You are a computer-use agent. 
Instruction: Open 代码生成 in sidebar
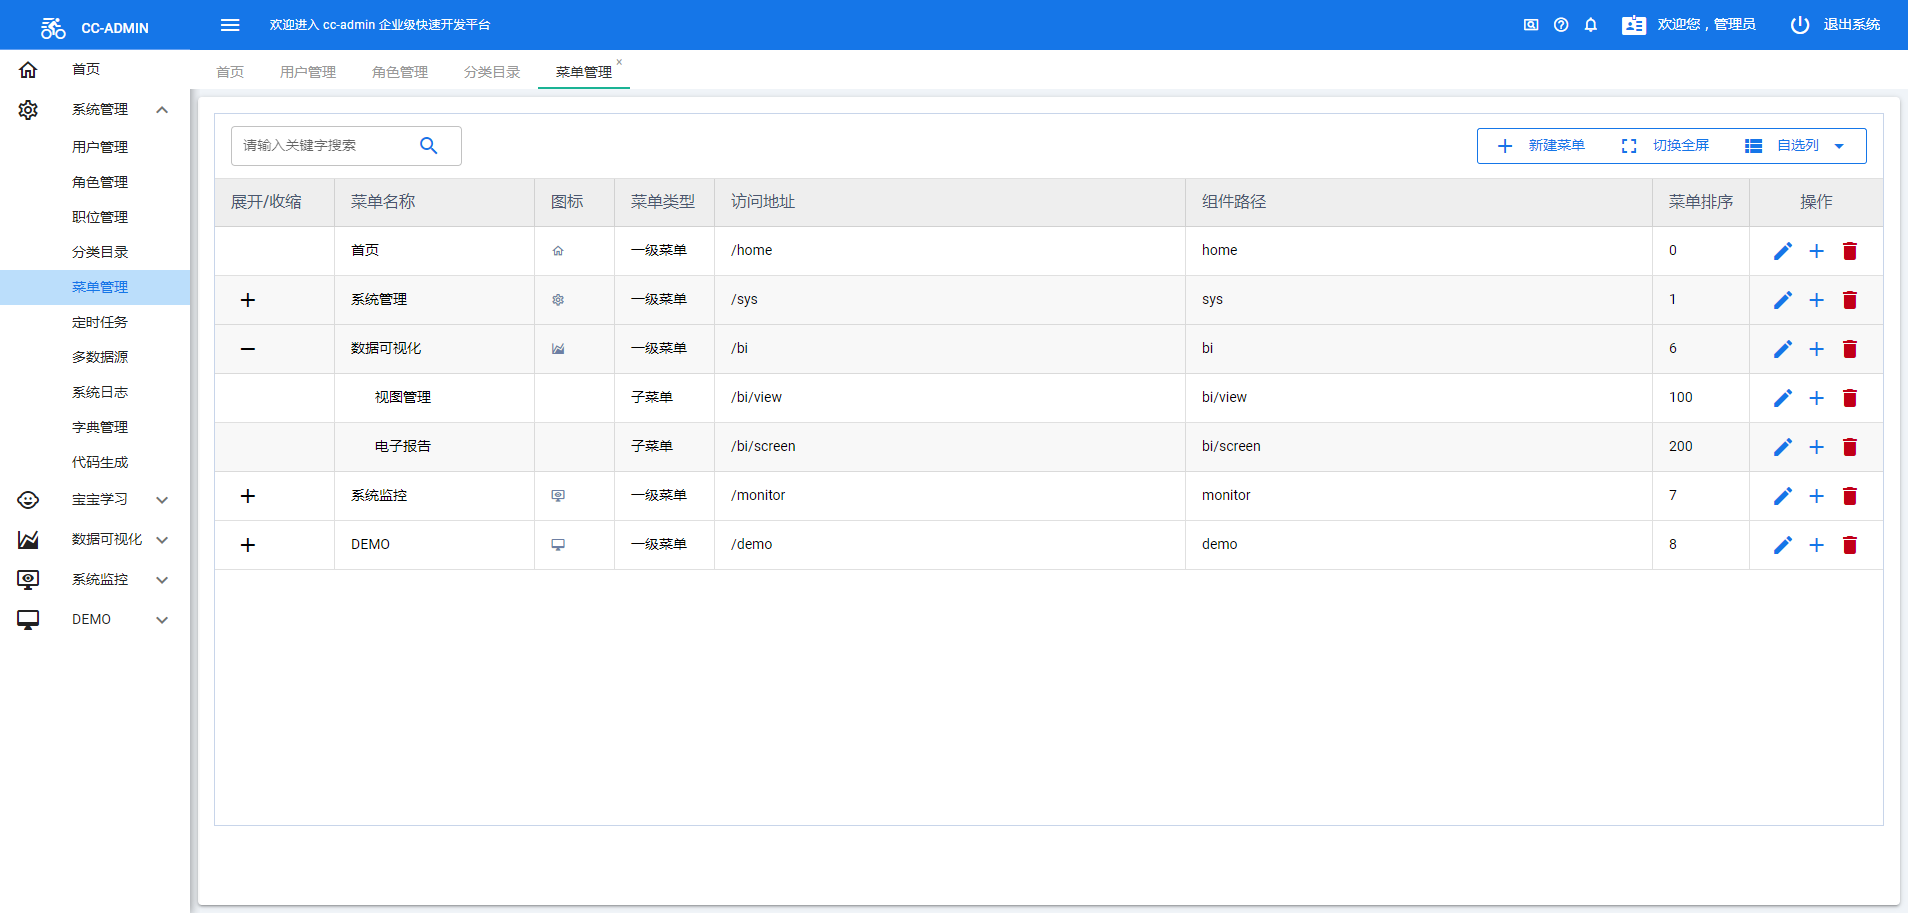100,462
